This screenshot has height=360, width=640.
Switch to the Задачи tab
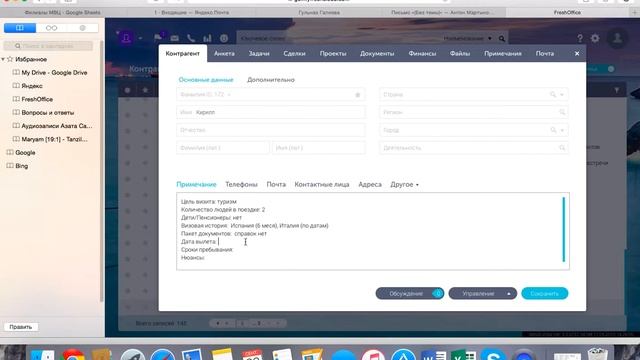click(259, 53)
